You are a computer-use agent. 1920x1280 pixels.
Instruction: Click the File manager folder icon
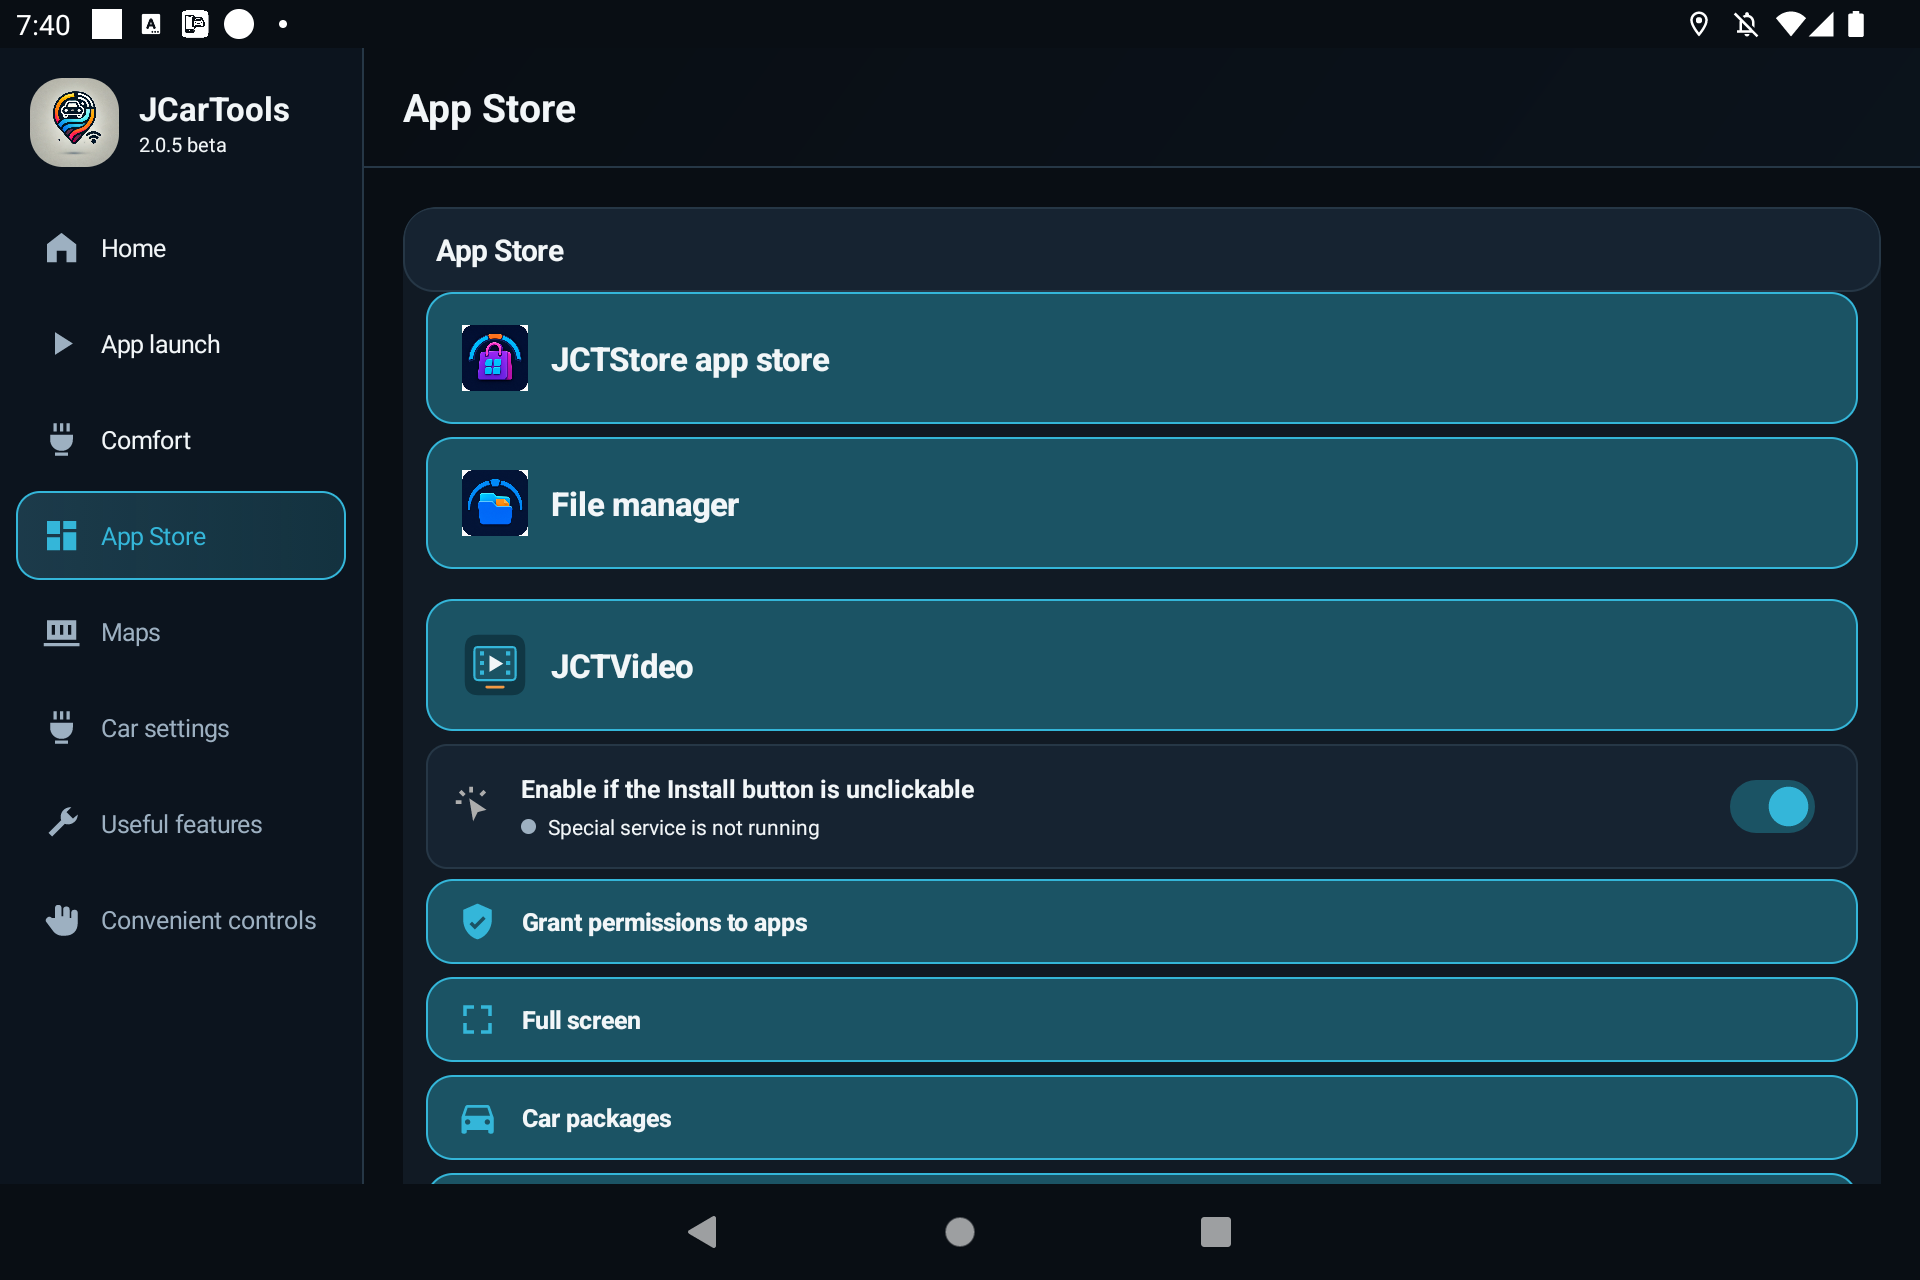coord(495,503)
